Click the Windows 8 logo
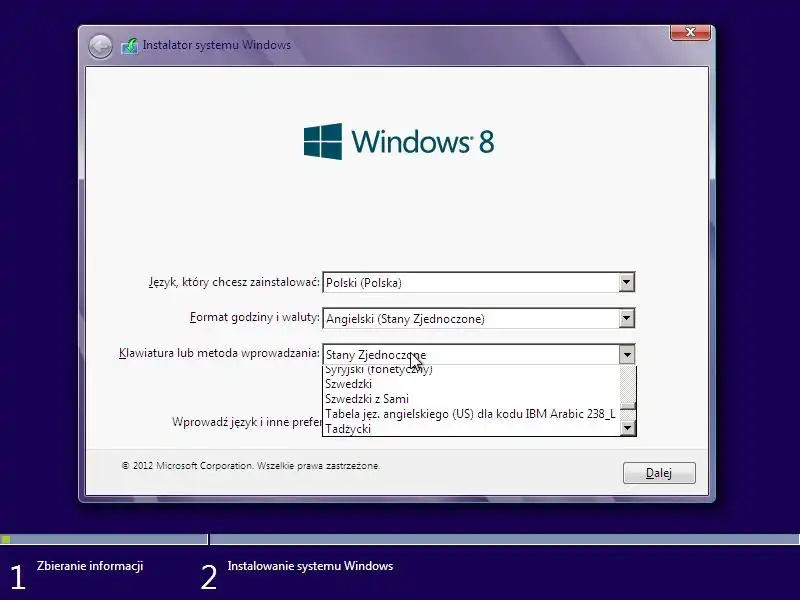 (x=399, y=141)
